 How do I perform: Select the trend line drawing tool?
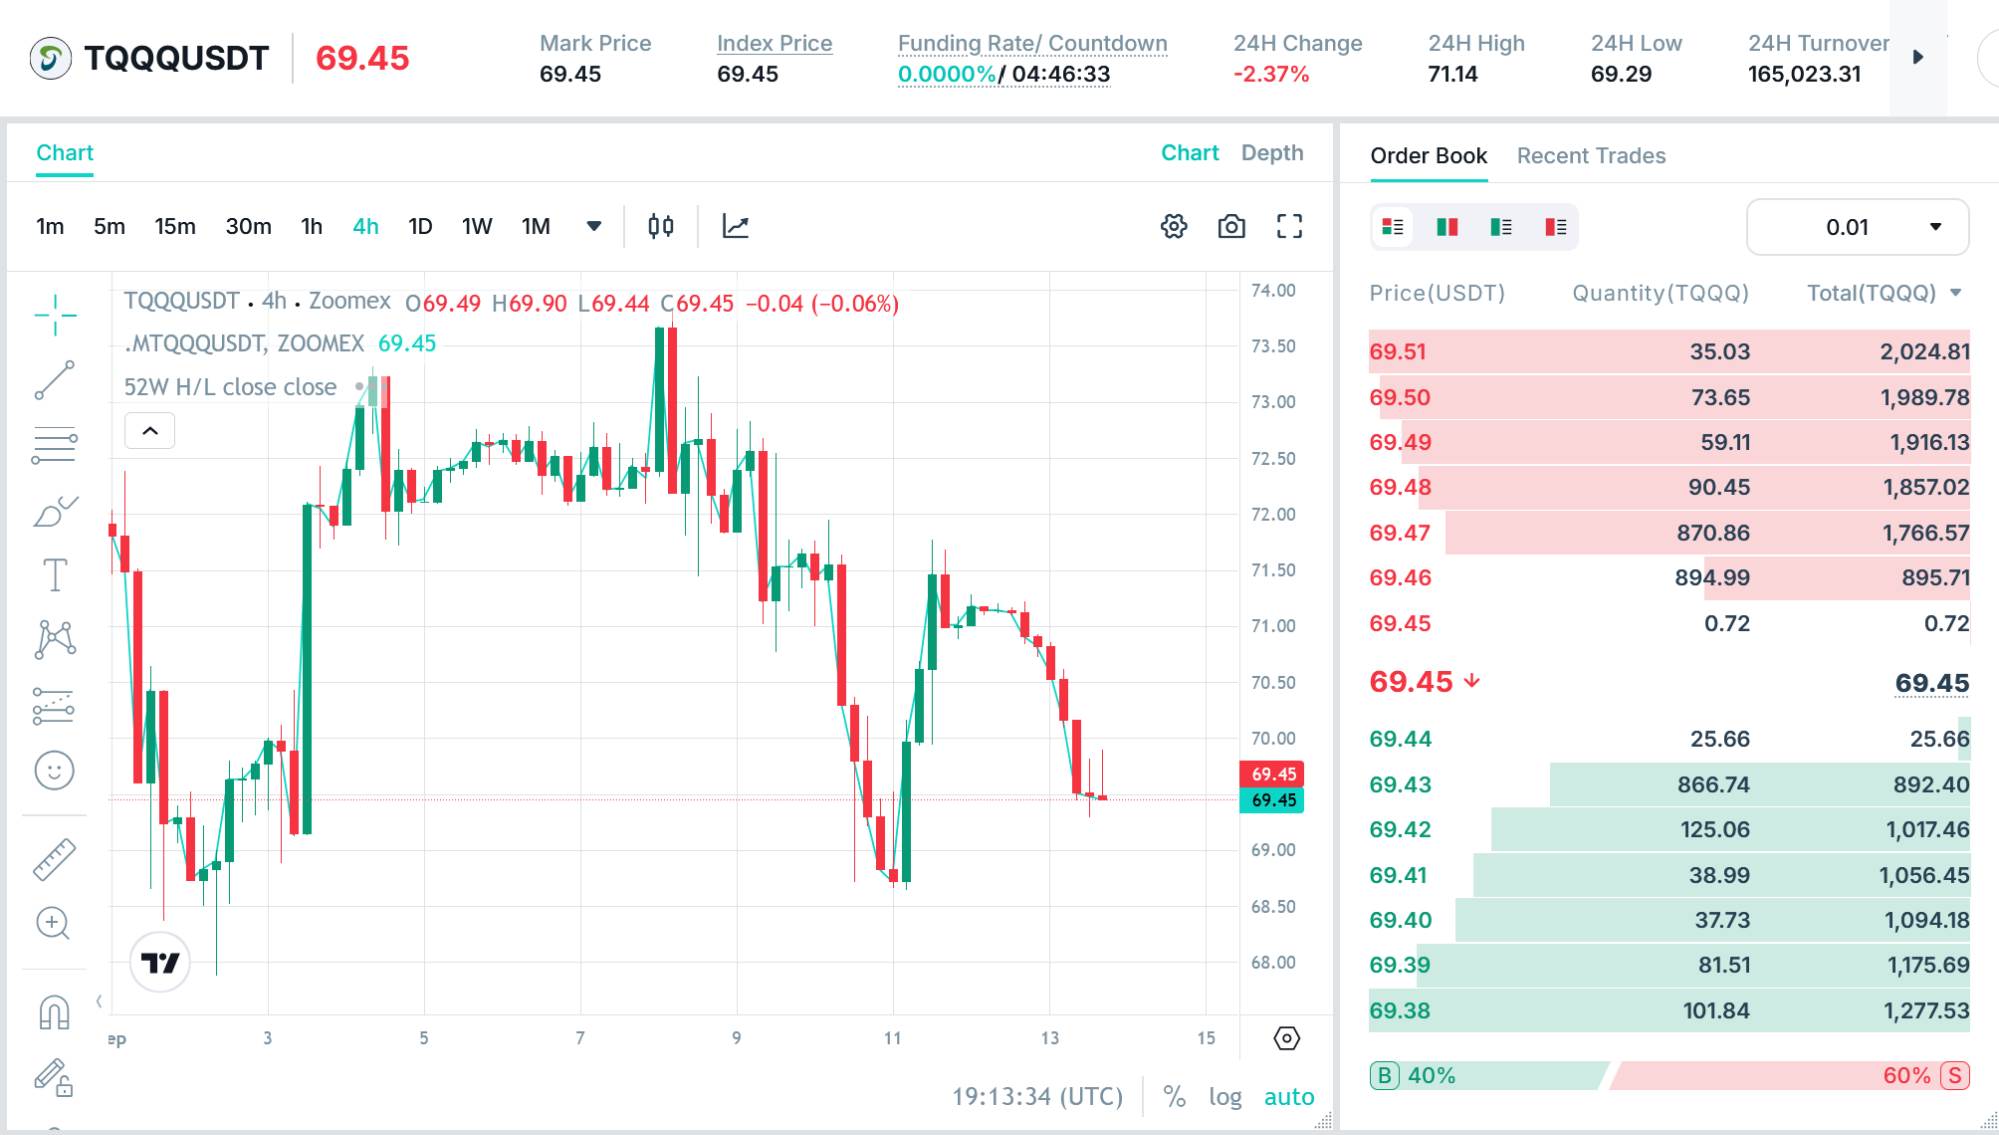tap(54, 380)
